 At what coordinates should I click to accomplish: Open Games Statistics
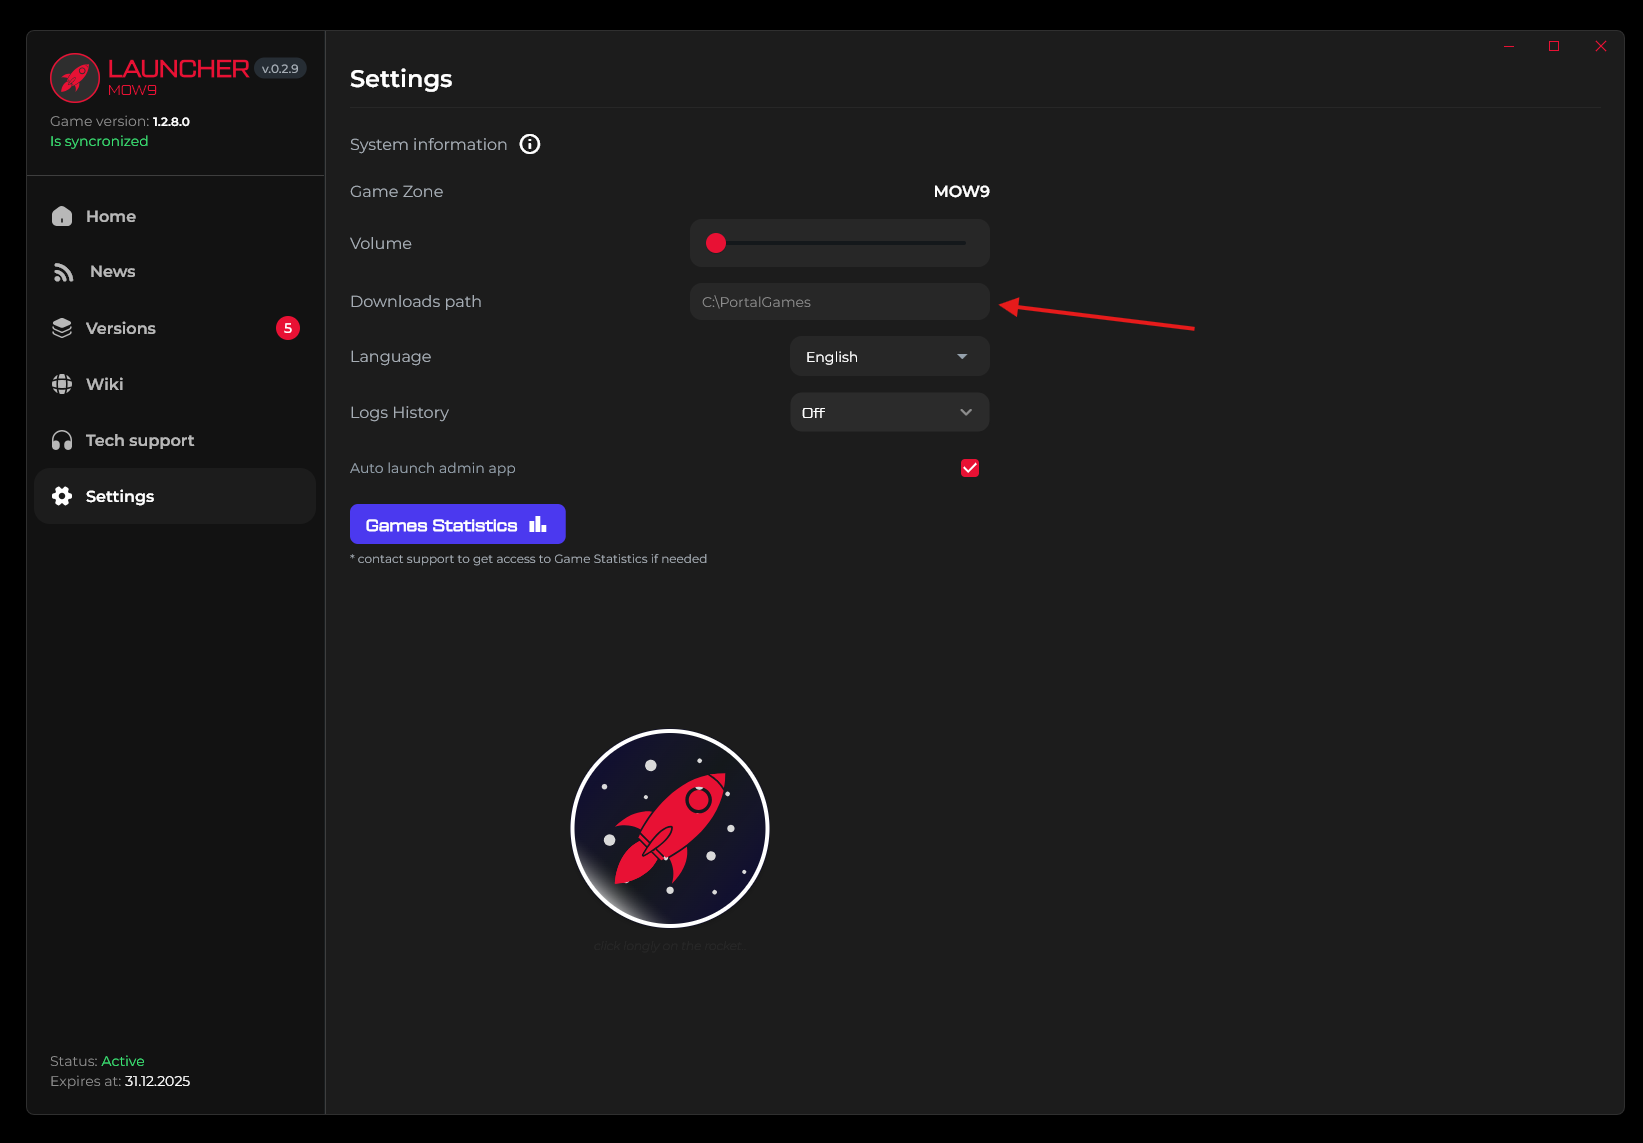click(457, 524)
